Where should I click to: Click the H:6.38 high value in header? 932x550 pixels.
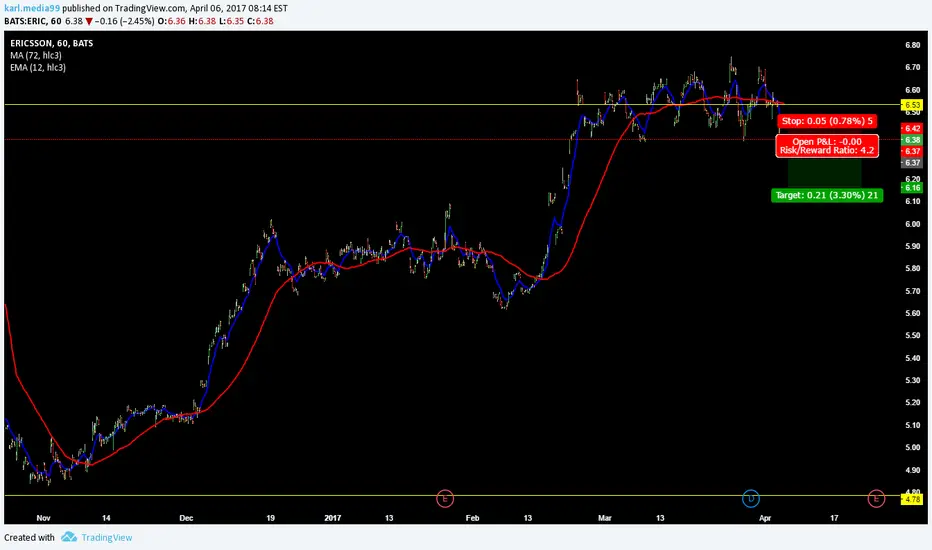[x=202, y=21]
